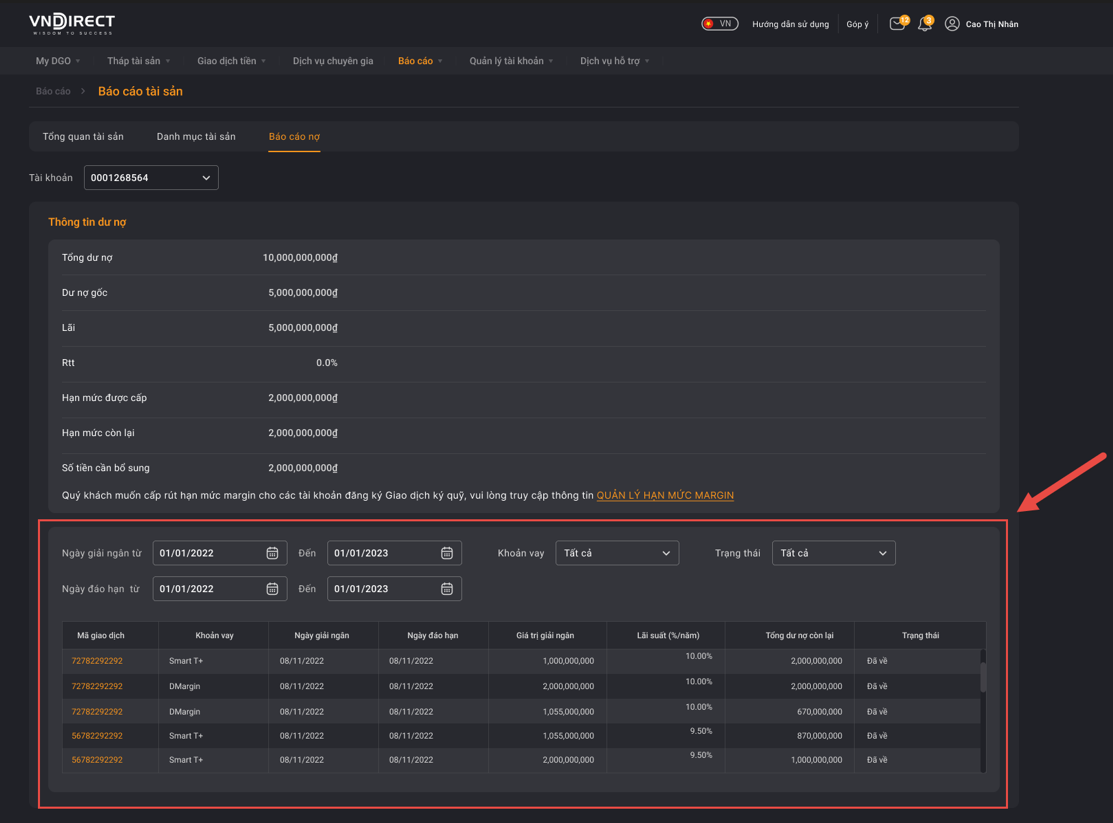This screenshot has width=1113, height=823.
Task: Click the user profile avatar icon
Action: 952,24
